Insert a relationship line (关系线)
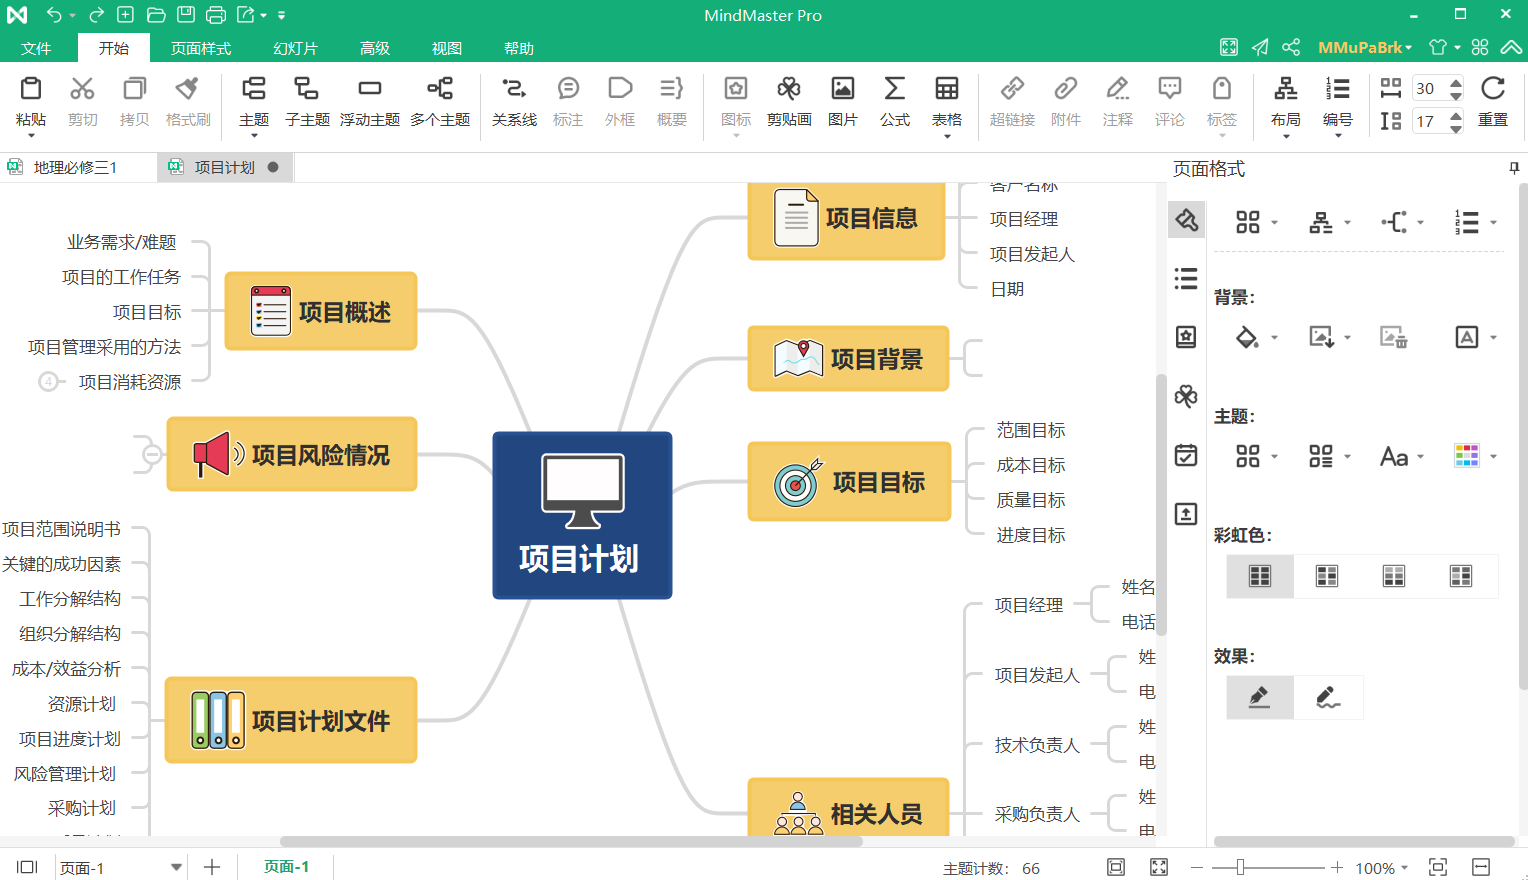The image size is (1528, 880). [514, 100]
